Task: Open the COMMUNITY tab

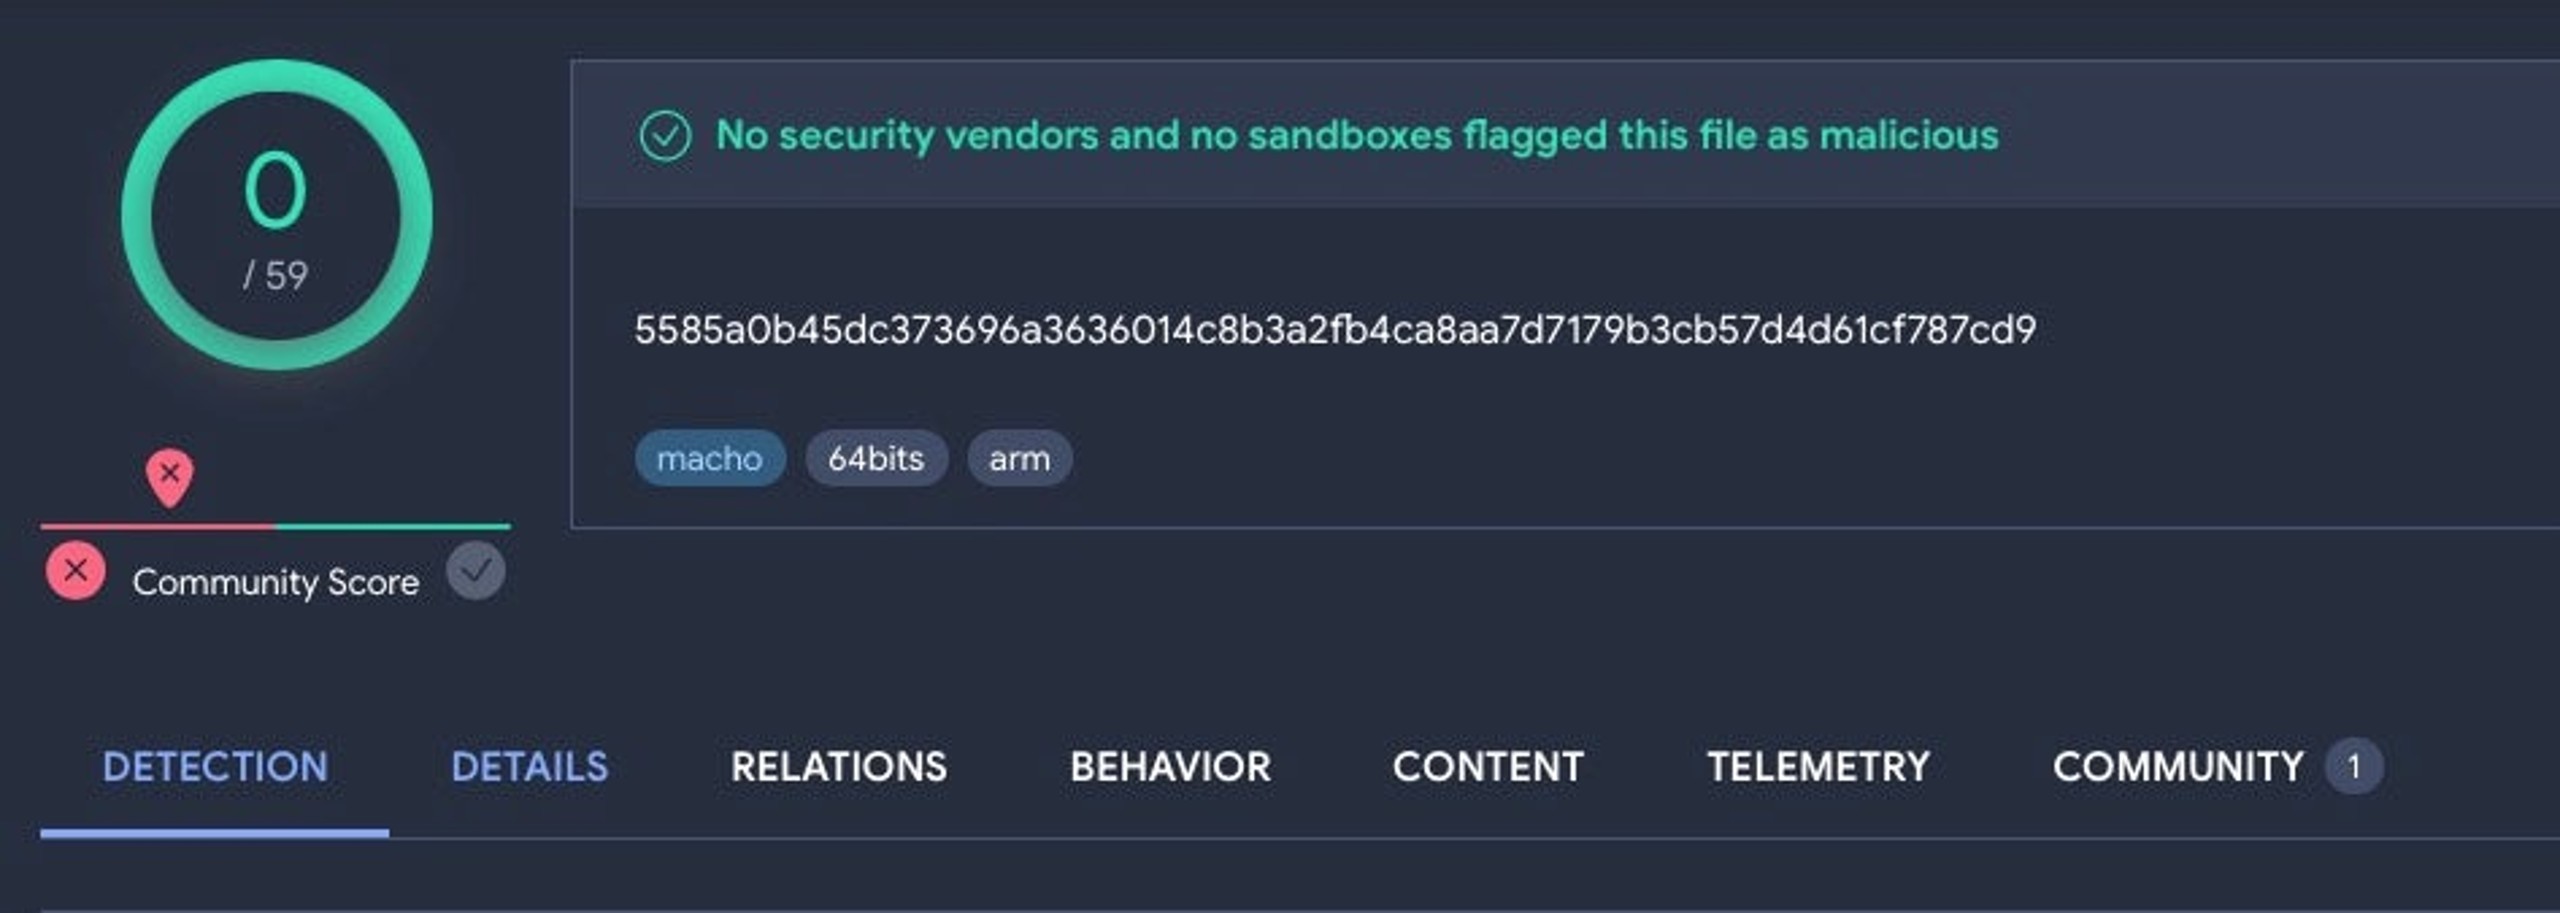Action: (2178, 767)
